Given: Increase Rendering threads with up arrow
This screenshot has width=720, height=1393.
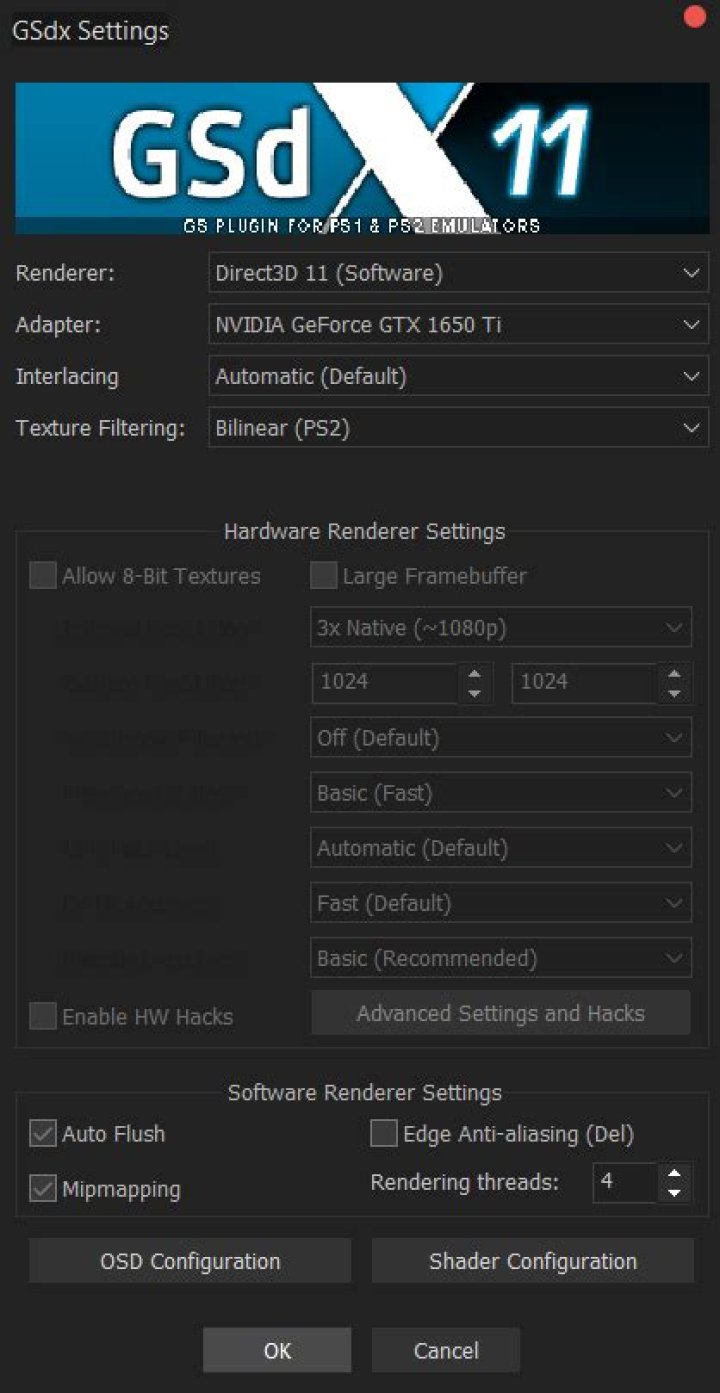Looking at the screenshot, I should [675, 1173].
